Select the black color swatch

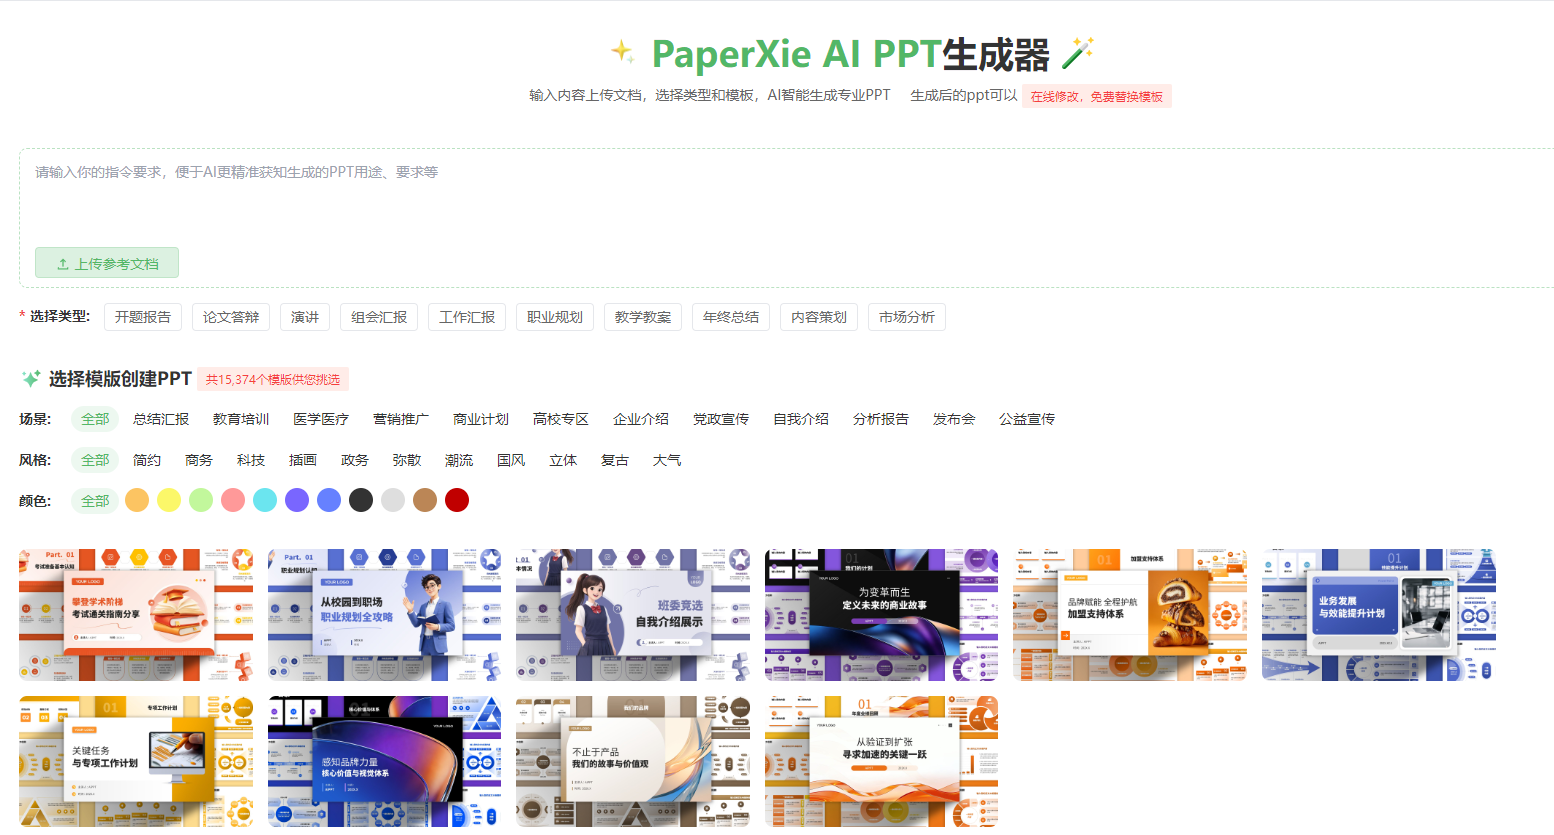click(361, 500)
